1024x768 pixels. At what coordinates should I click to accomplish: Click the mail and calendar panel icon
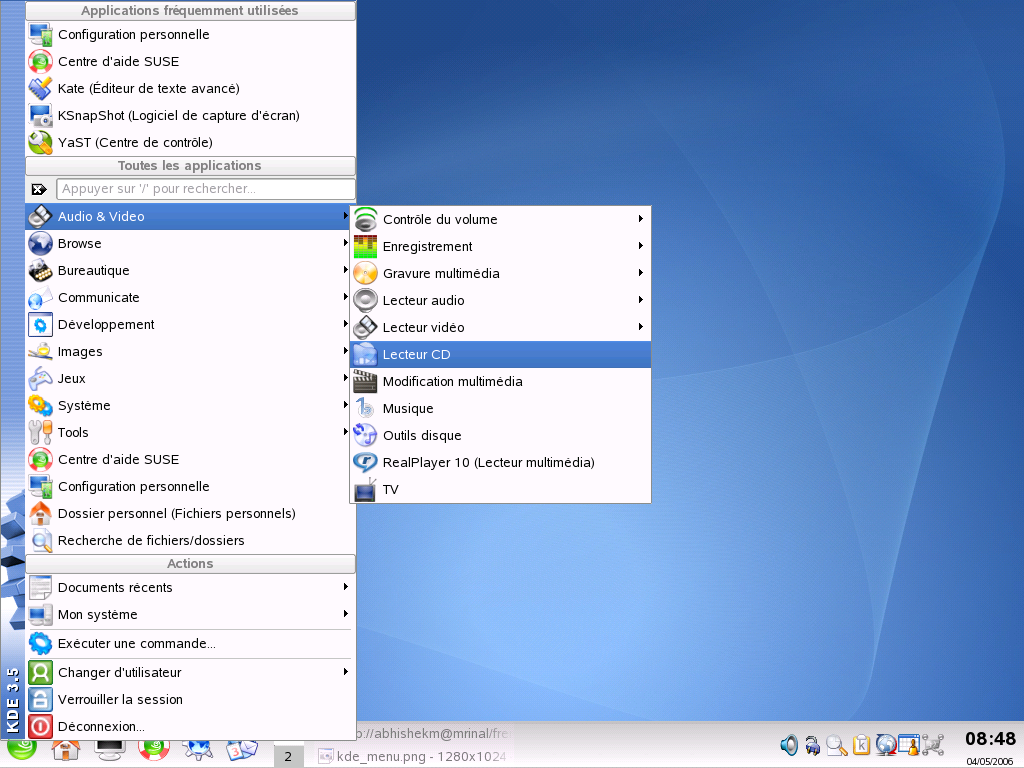point(242,750)
